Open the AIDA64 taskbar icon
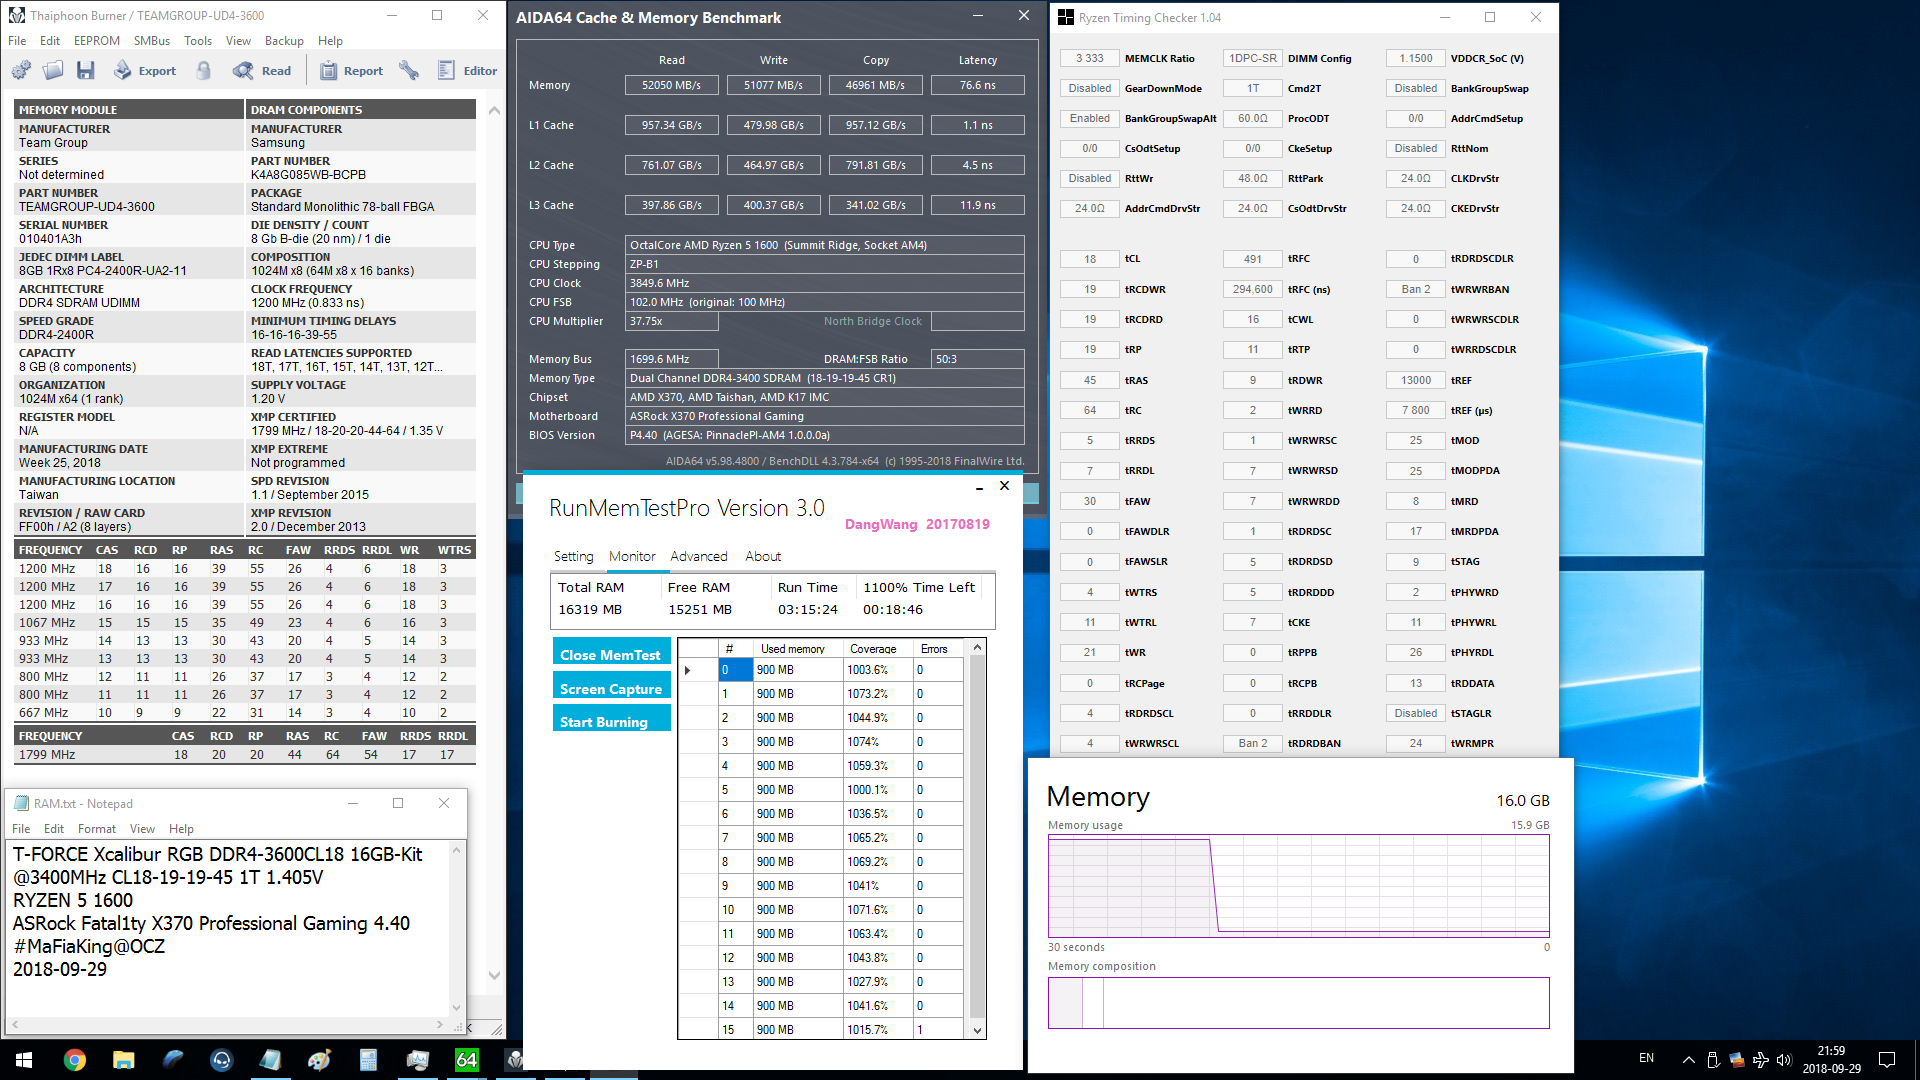 (466, 1059)
